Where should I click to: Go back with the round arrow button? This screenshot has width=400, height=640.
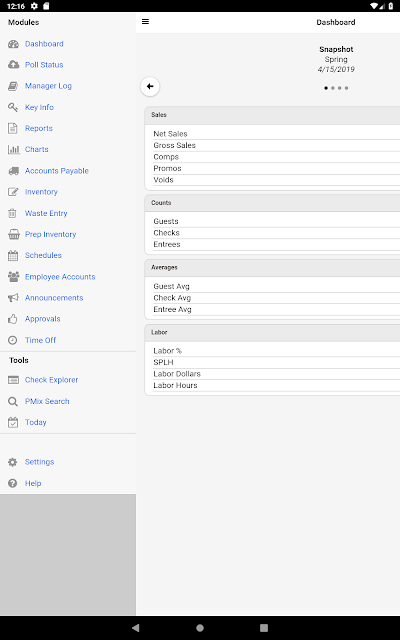(x=150, y=87)
